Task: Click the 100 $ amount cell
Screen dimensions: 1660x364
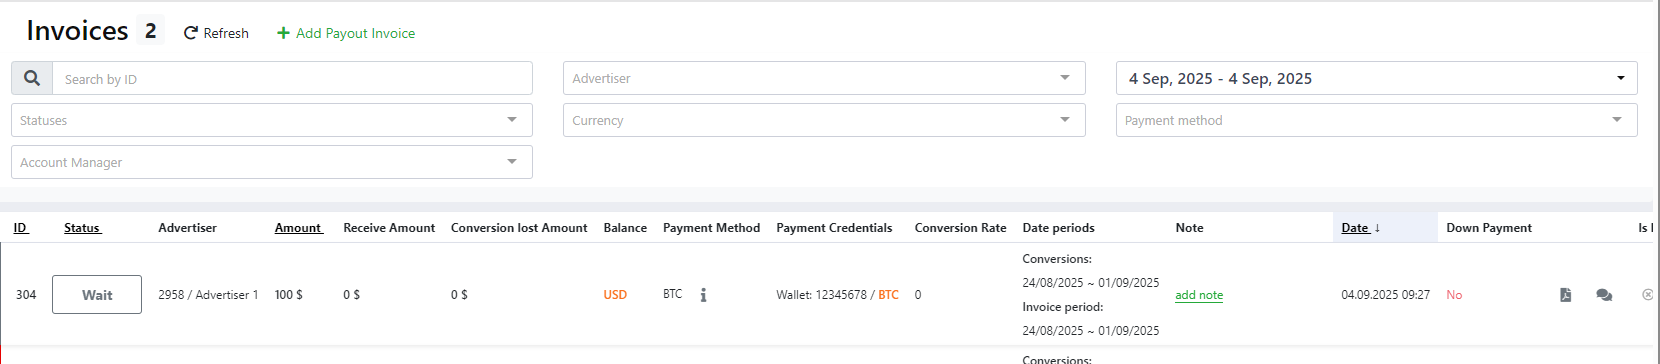Action: pyautogui.click(x=289, y=295)
